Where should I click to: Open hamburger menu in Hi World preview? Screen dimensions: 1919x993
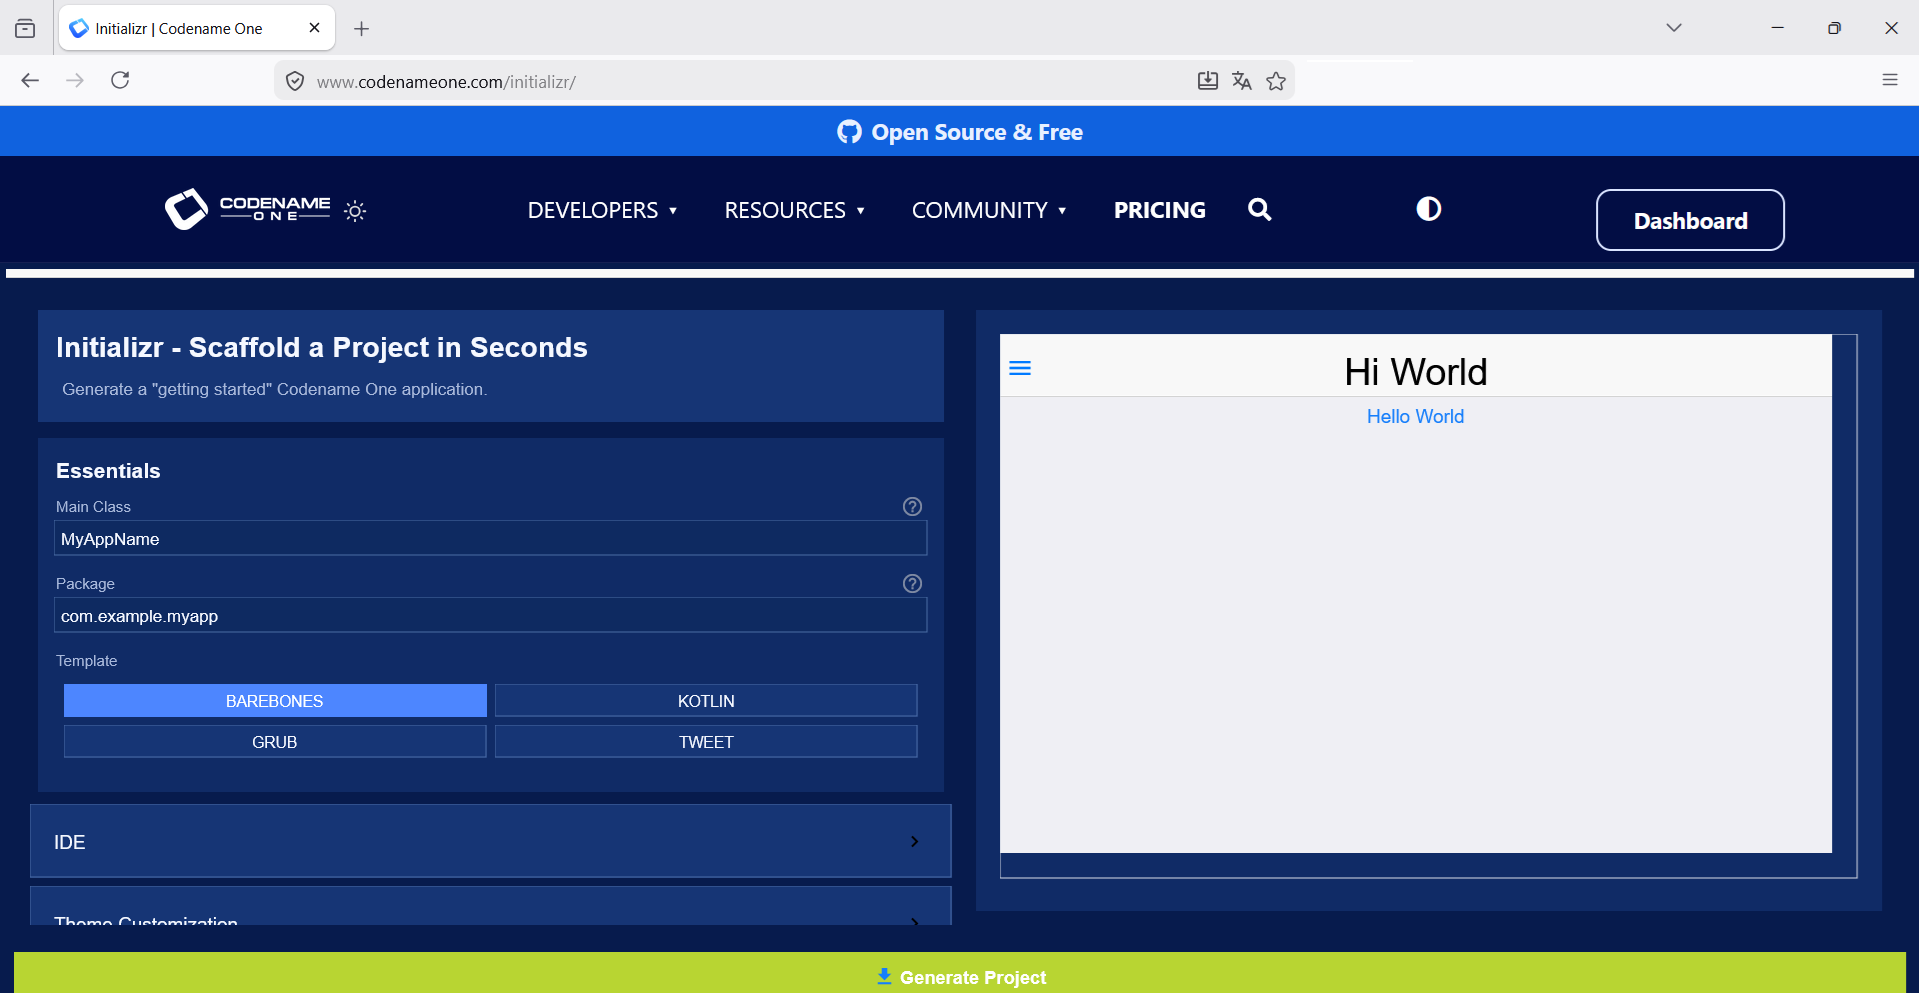point(1020,368)
